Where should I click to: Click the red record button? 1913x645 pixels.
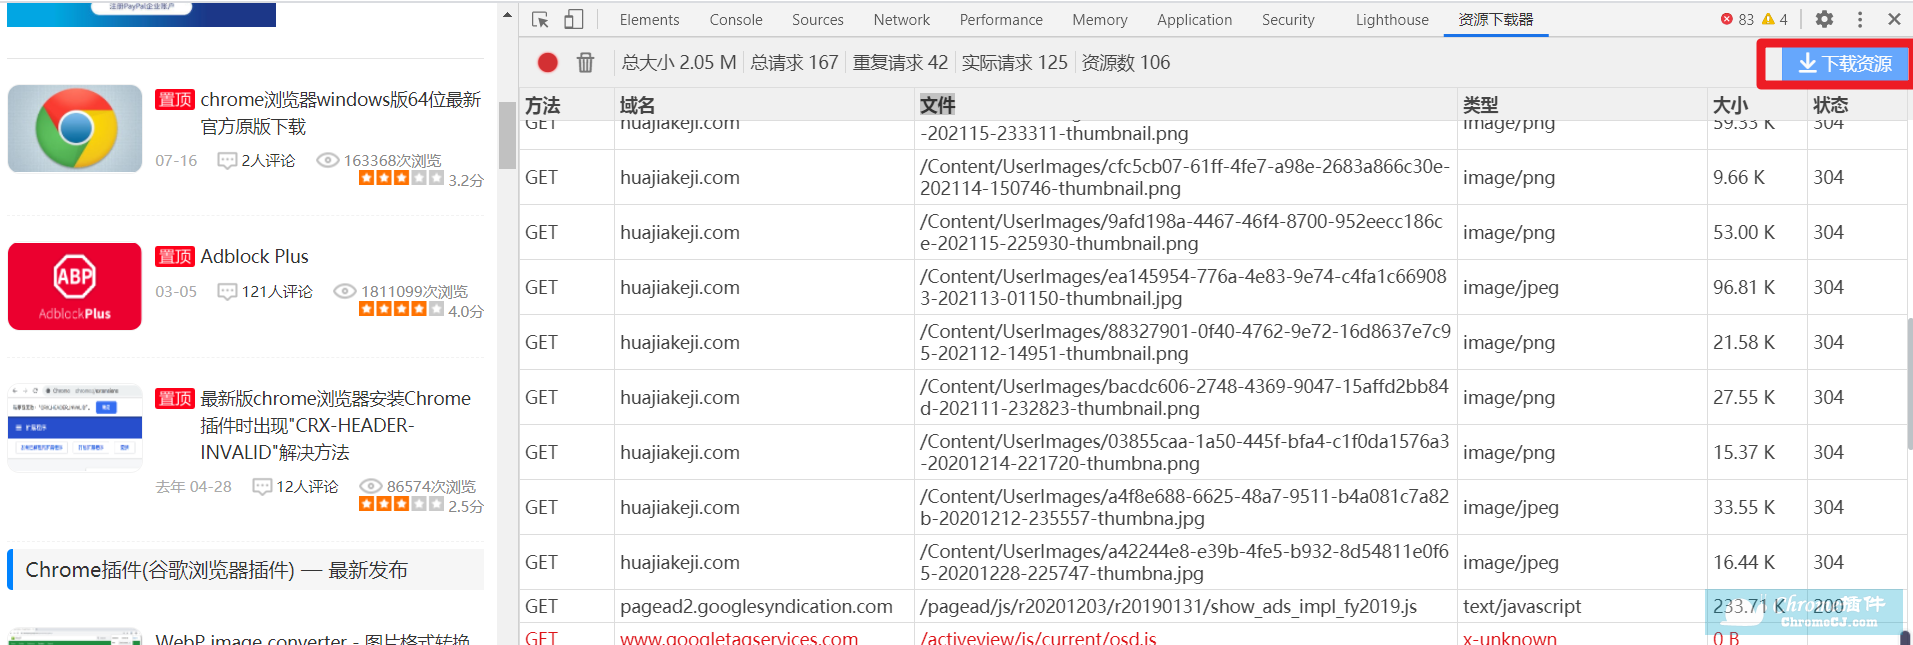coord(547,62)
